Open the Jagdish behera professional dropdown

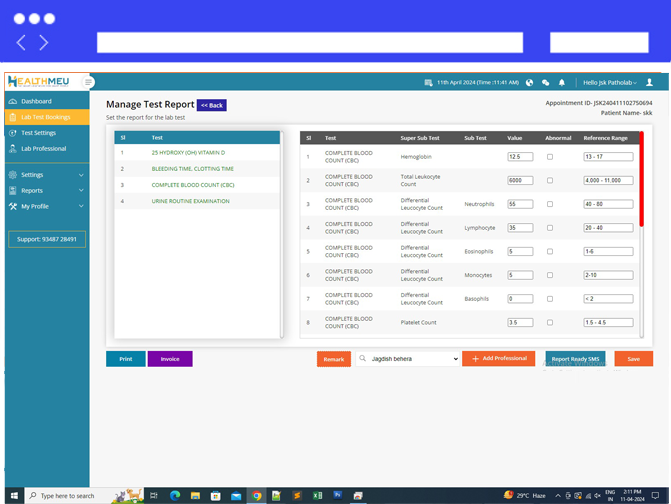coord(408,359)
